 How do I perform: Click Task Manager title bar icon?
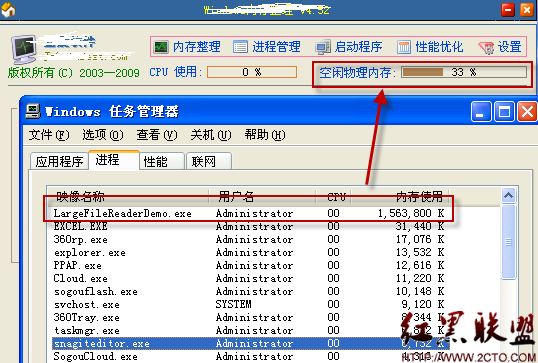[33, 111]
